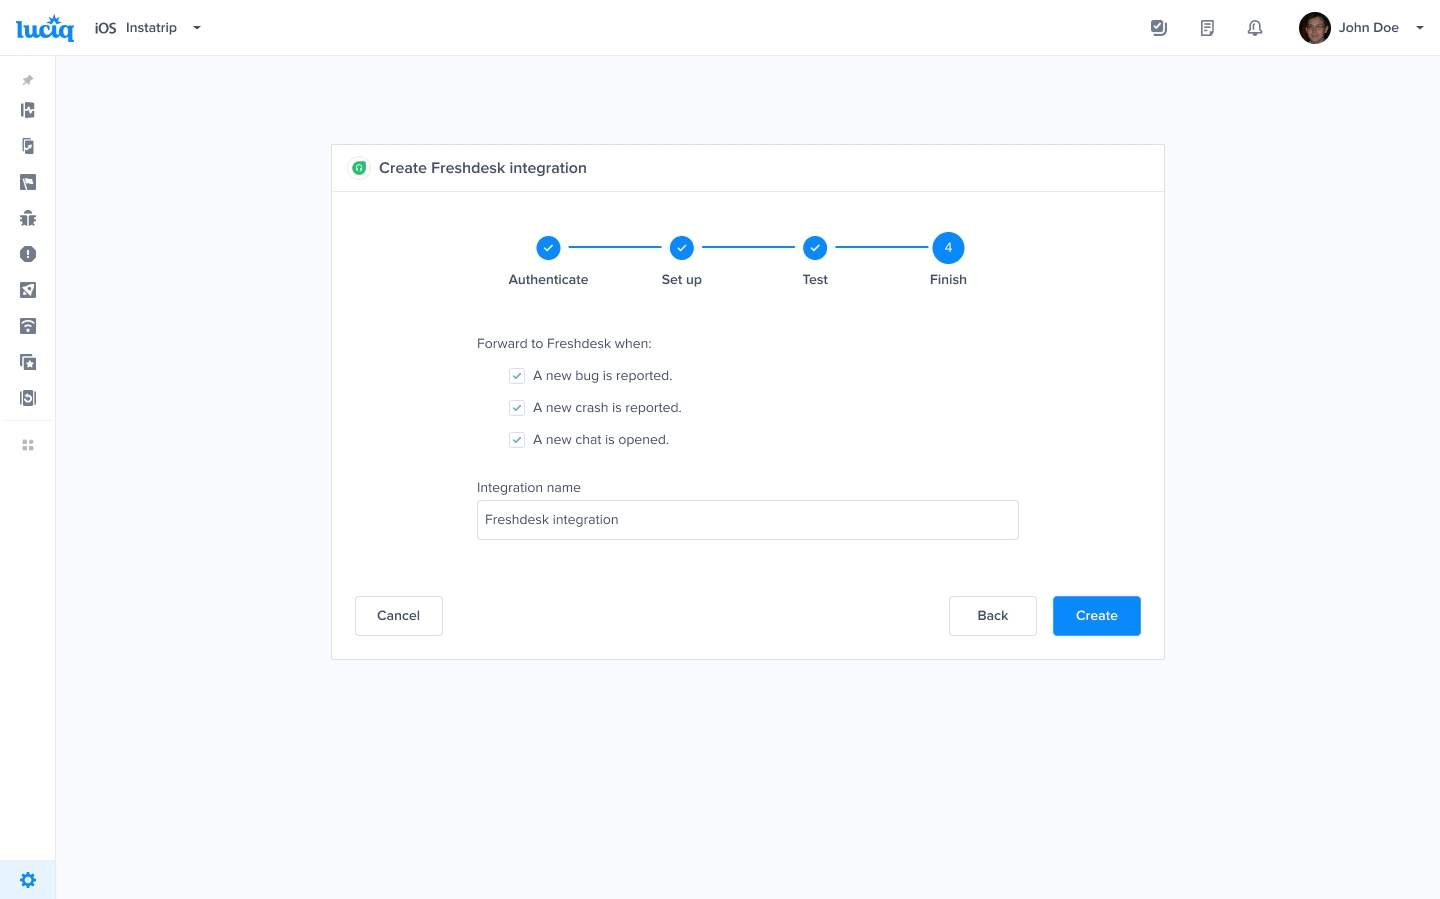Expand the Instatrip app selector dropdown
Screen dimensions: 1440x899
pos(197,28)
